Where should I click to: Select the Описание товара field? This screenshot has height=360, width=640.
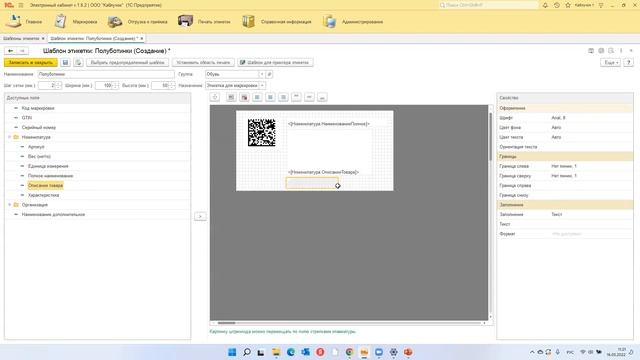[x=45, y=185]
